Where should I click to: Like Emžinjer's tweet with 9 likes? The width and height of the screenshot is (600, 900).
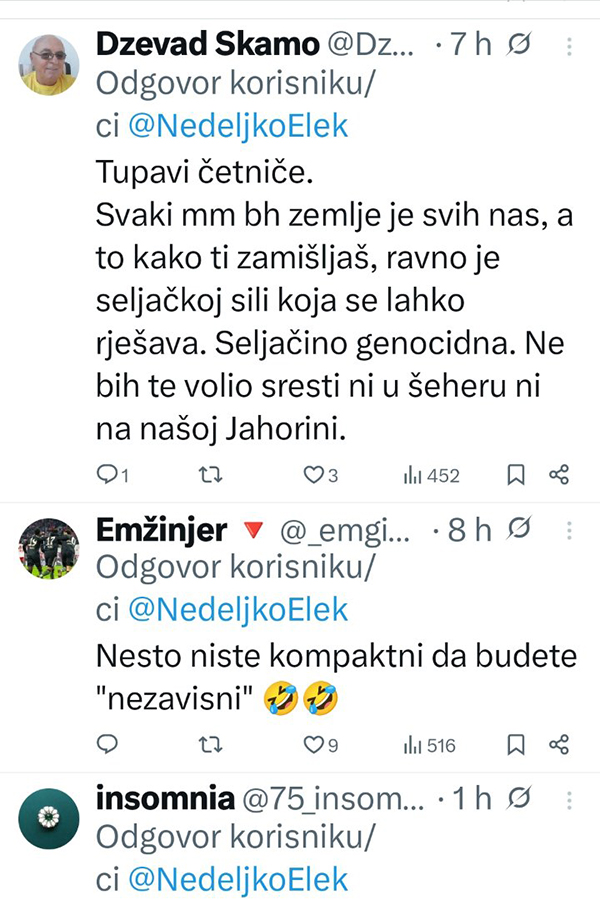tap(313, 744)
